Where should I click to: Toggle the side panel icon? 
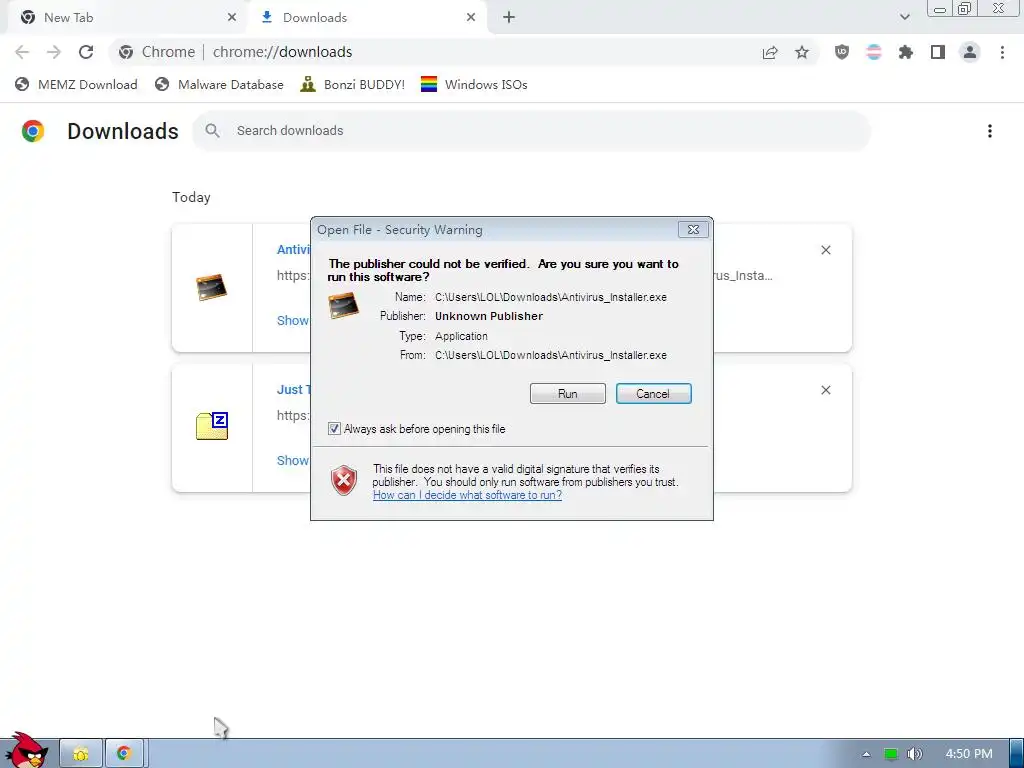coord(938,52)
